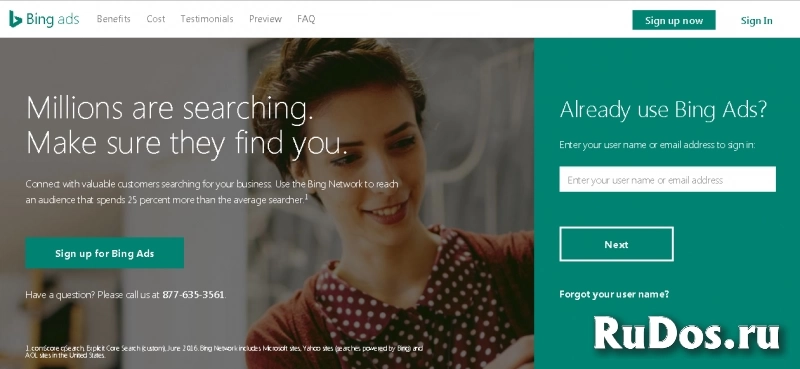Open the Benefits nav link
Screen dimensions: 800x369
pos(113,19)
